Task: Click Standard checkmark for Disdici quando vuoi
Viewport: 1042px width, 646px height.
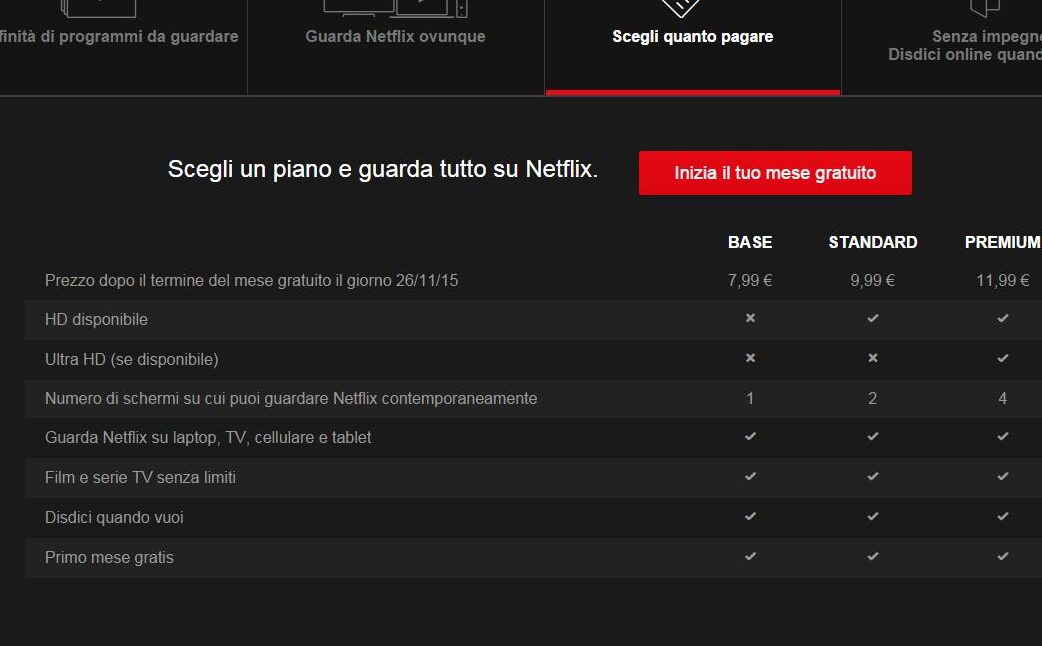Action: point(873,516)
